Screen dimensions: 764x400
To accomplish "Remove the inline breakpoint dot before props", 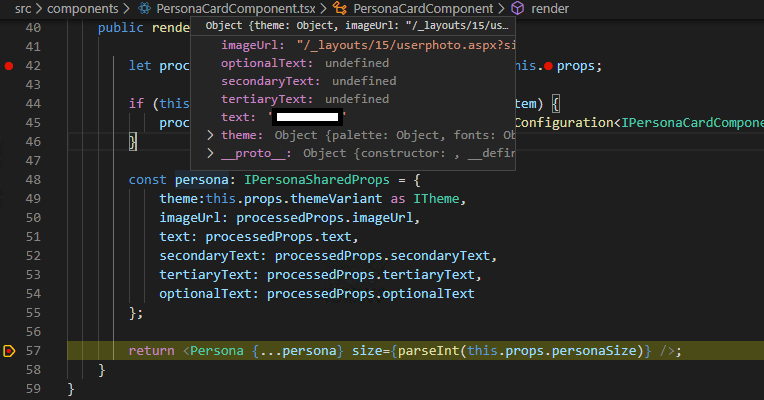I will (548, 66).
